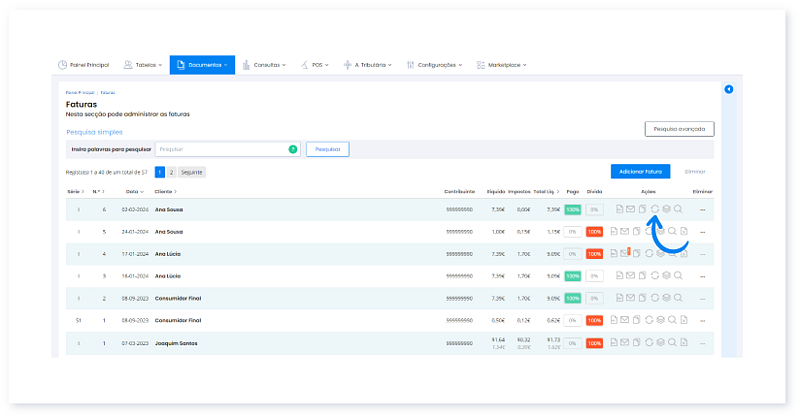Click the three-dot delete option for invoice 6

[x=702, y=210]
